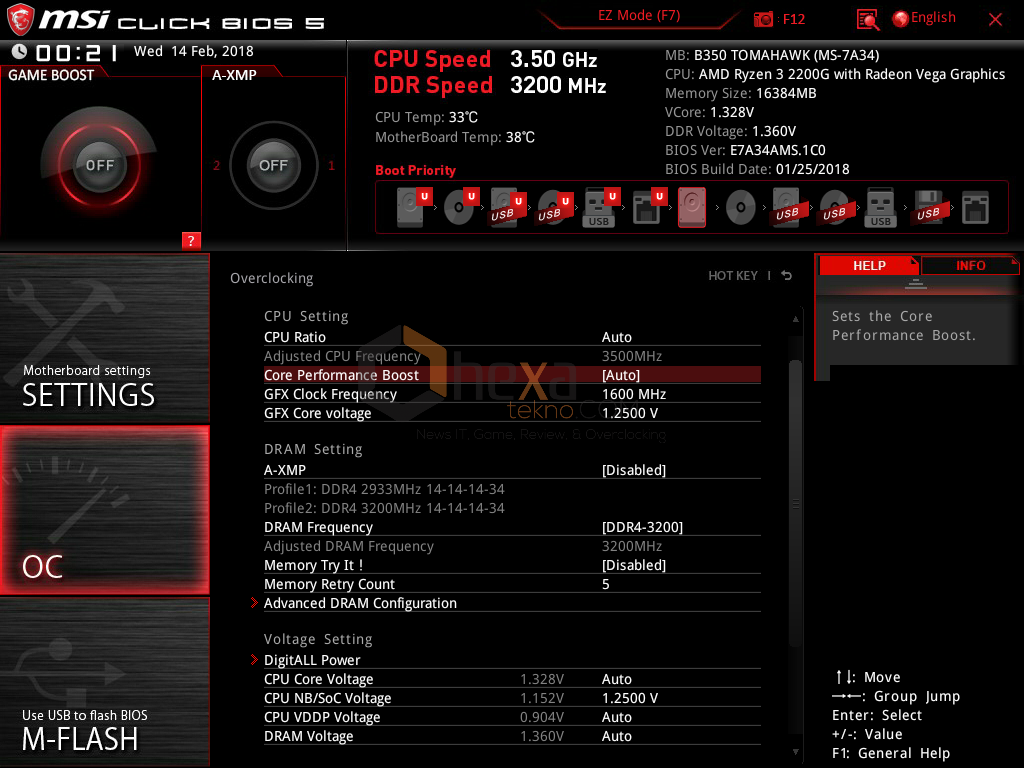Select the UEFI USB hard disk boot icon
The width and height of the screenshot is (1024, 768).
coord(508,208)
